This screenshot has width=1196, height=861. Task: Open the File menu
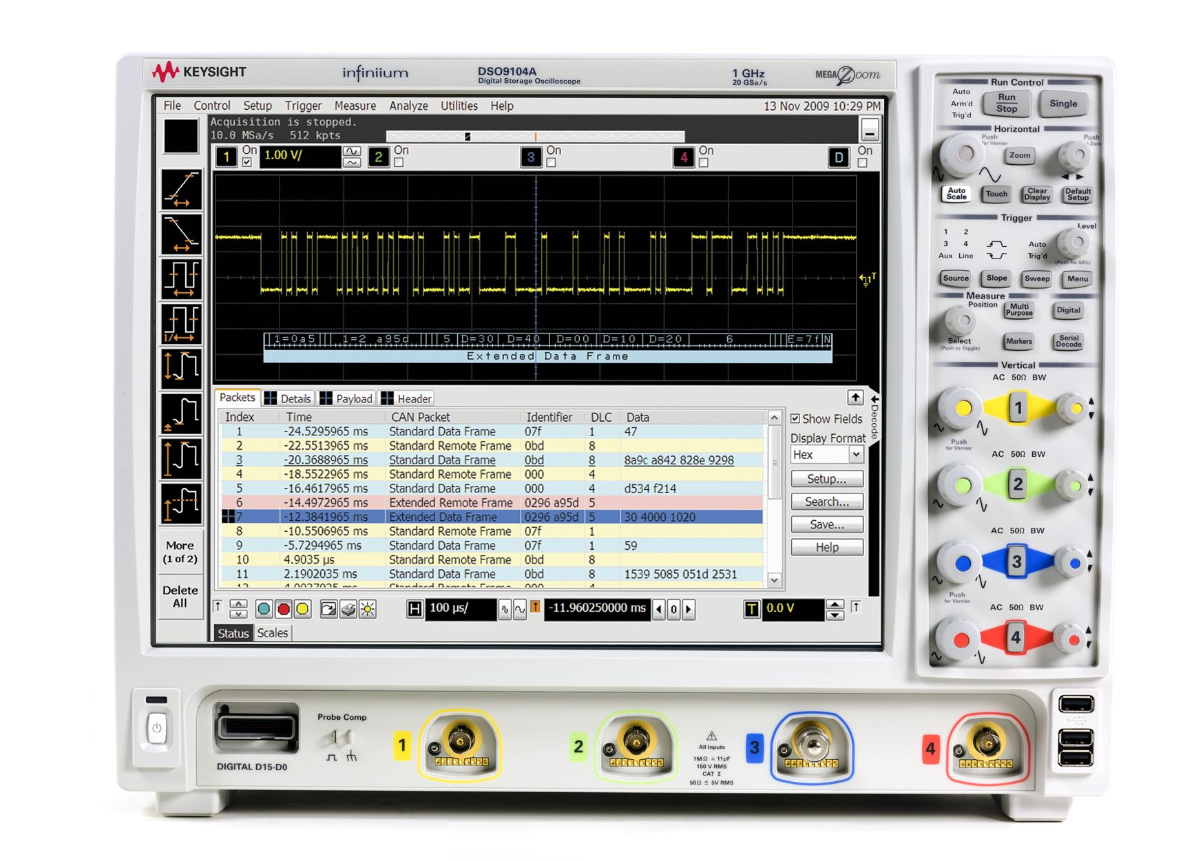coord(172,106)
